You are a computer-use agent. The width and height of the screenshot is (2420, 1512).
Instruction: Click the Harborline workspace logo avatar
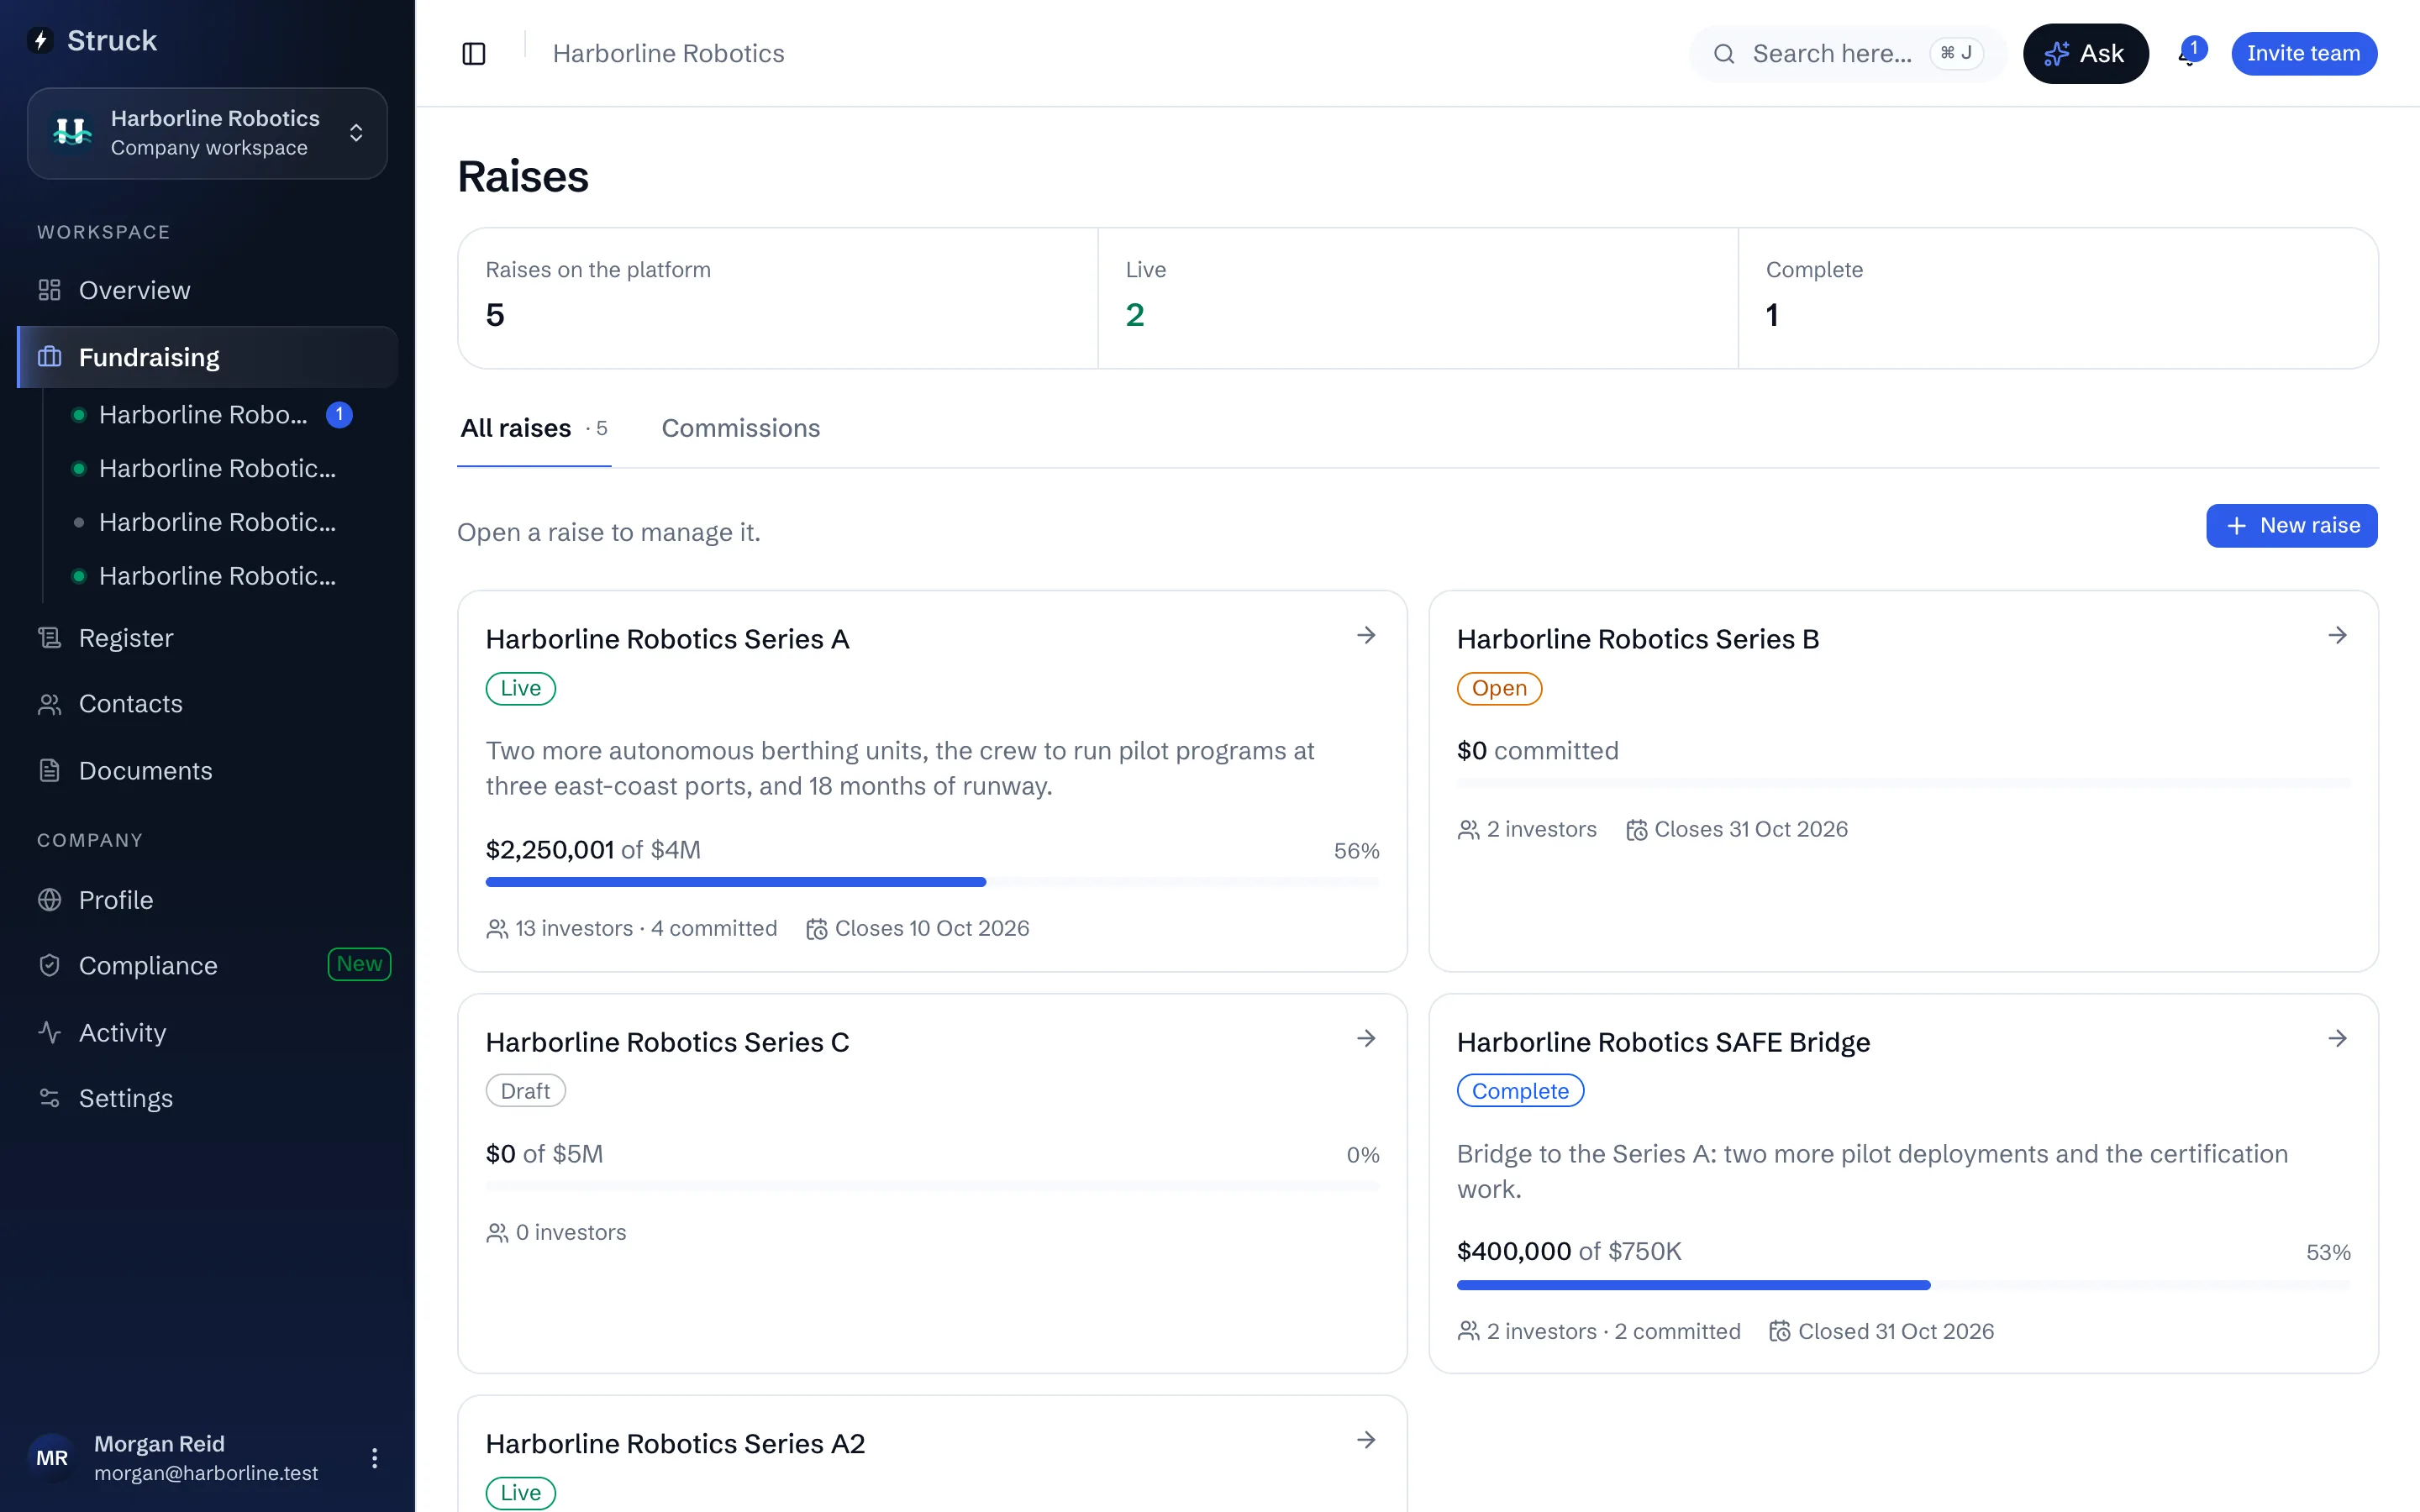pos(72,133)
